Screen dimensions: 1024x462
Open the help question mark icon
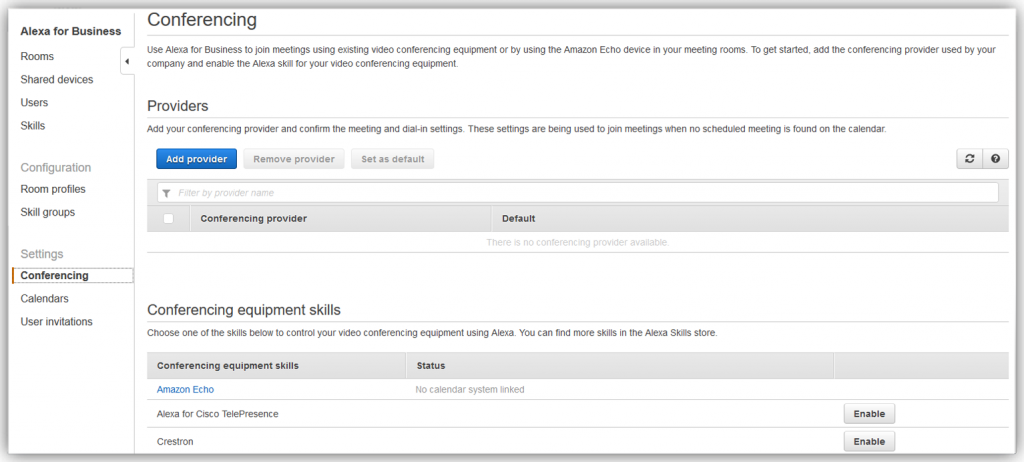[995, 159]
